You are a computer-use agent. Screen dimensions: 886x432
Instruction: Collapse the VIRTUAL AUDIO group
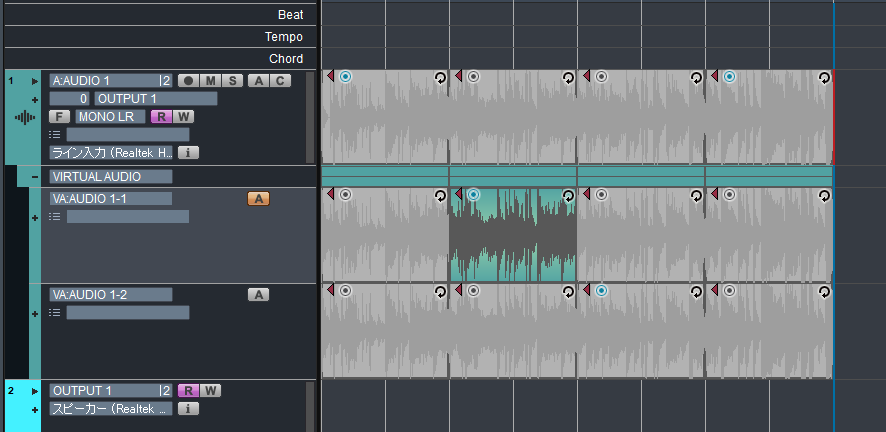36,177
